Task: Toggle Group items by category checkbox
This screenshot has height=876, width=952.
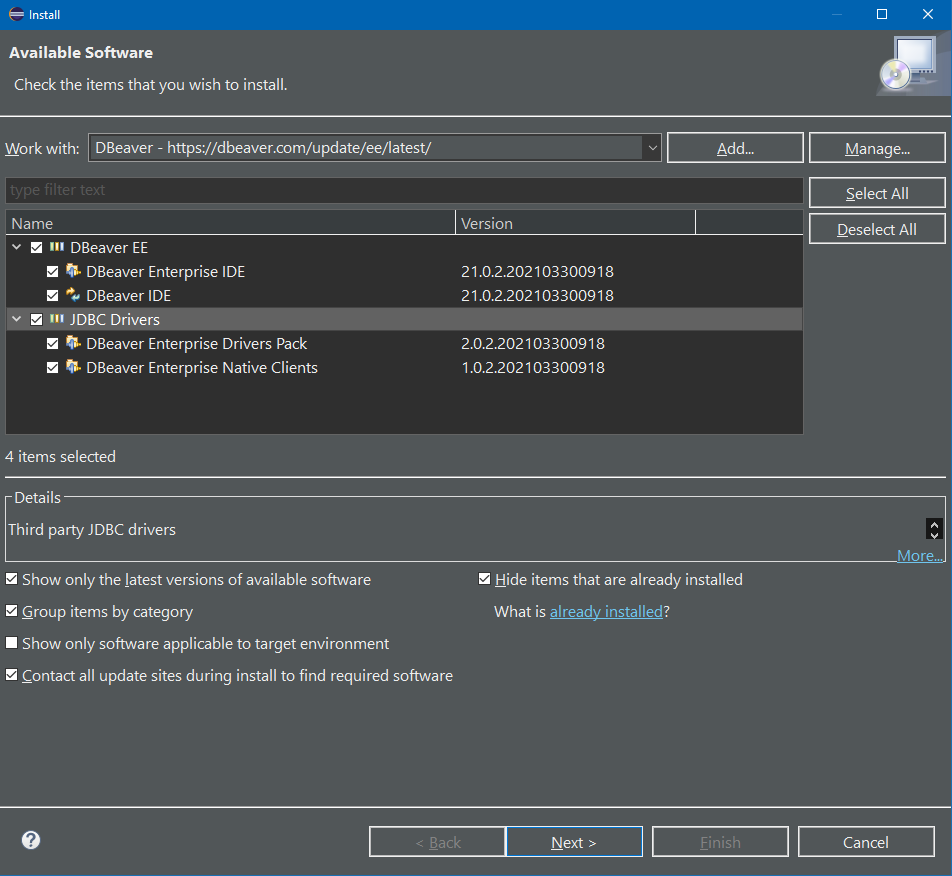Action: 12,611
